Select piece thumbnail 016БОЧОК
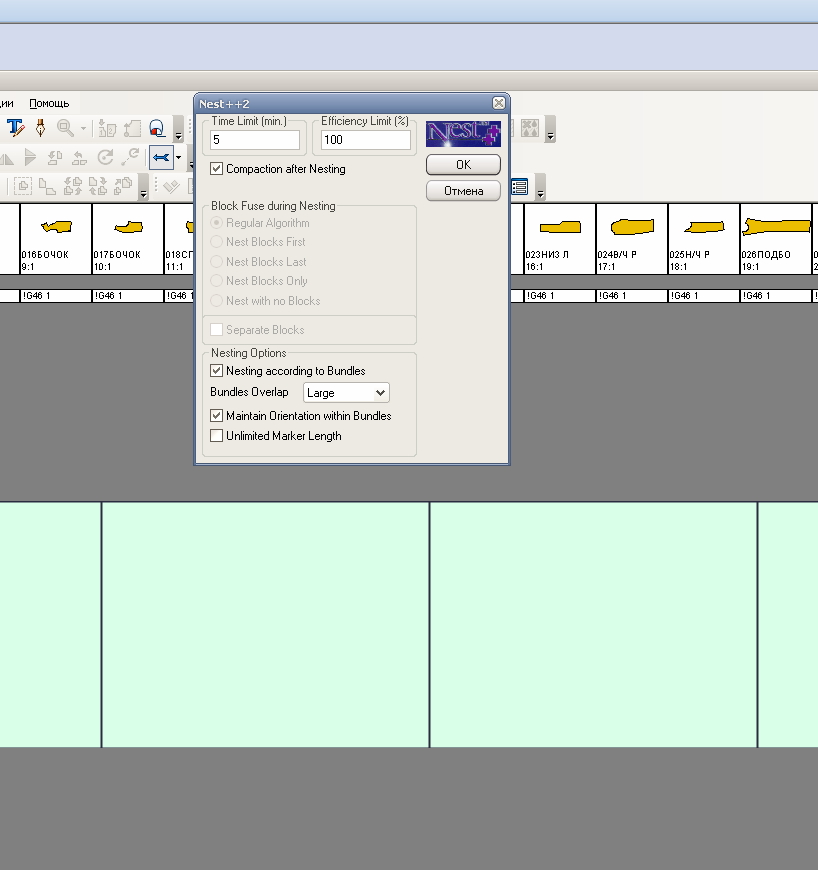This screenshot has width=818, height=870. click(x=55, y=239)
